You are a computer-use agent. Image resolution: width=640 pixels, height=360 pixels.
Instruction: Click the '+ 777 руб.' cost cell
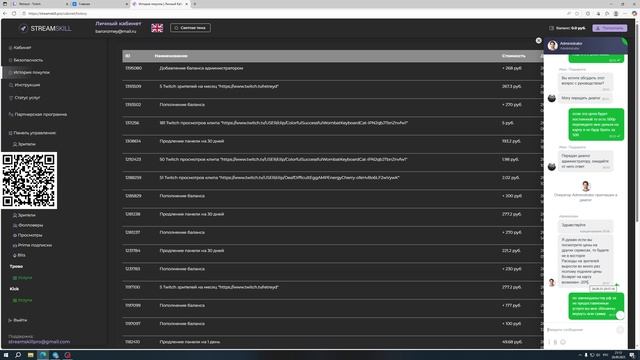coord(512,305)
